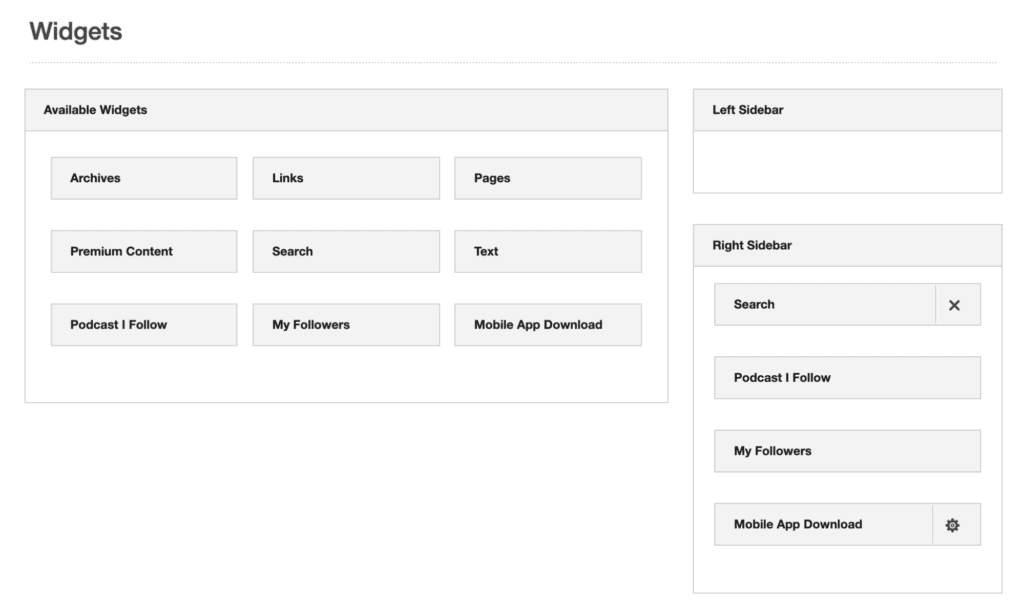Click the Search widget inside Right Sidebar
The image size is (1024, 603).
(x=820, y=304)
